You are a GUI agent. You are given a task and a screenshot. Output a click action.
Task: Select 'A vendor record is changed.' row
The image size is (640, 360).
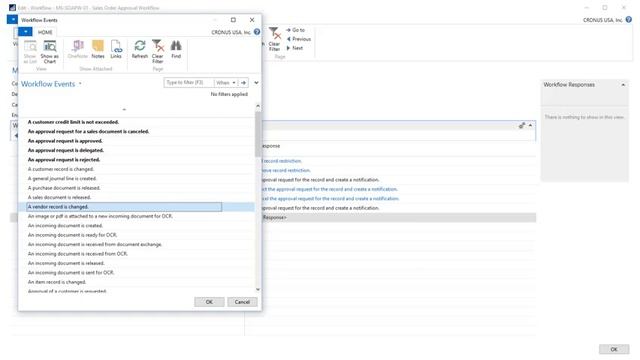coord(137,207)
